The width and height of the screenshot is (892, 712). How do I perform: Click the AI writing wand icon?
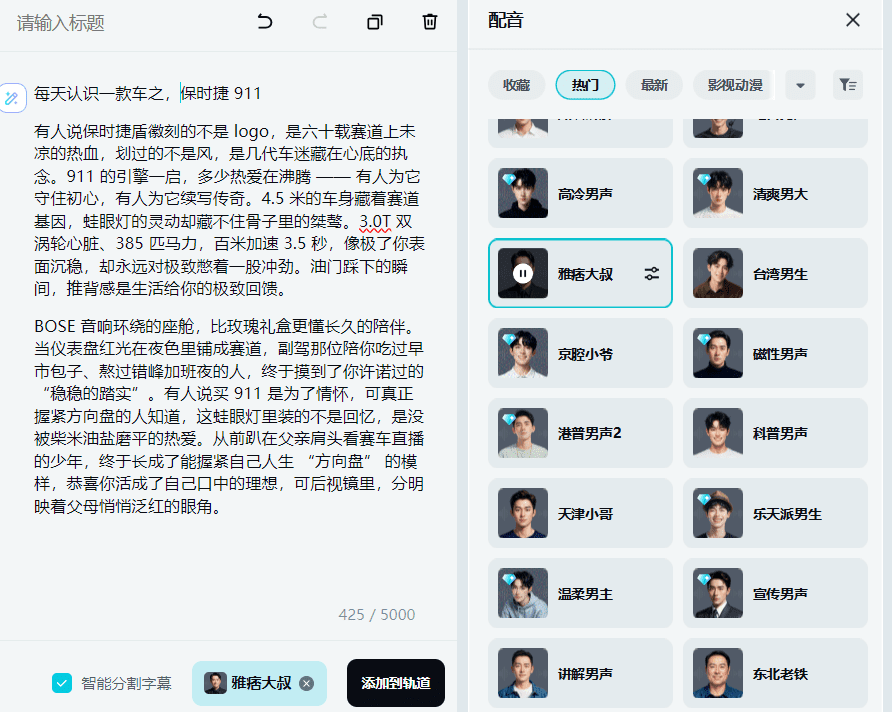[x=13, y=97]
